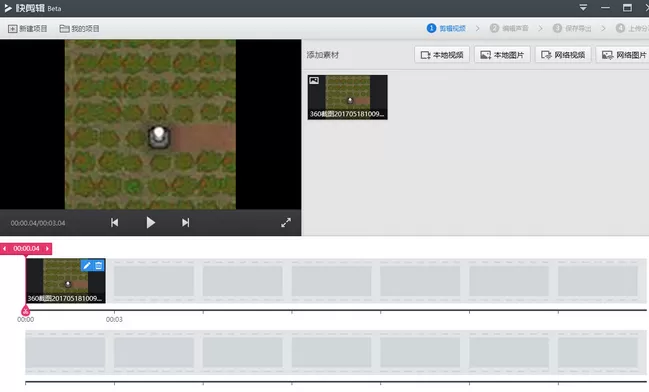Viewport: 649px width, 392px height.
Task: Step playhead time forward with right arrow
Action: (x=47, y=248)
